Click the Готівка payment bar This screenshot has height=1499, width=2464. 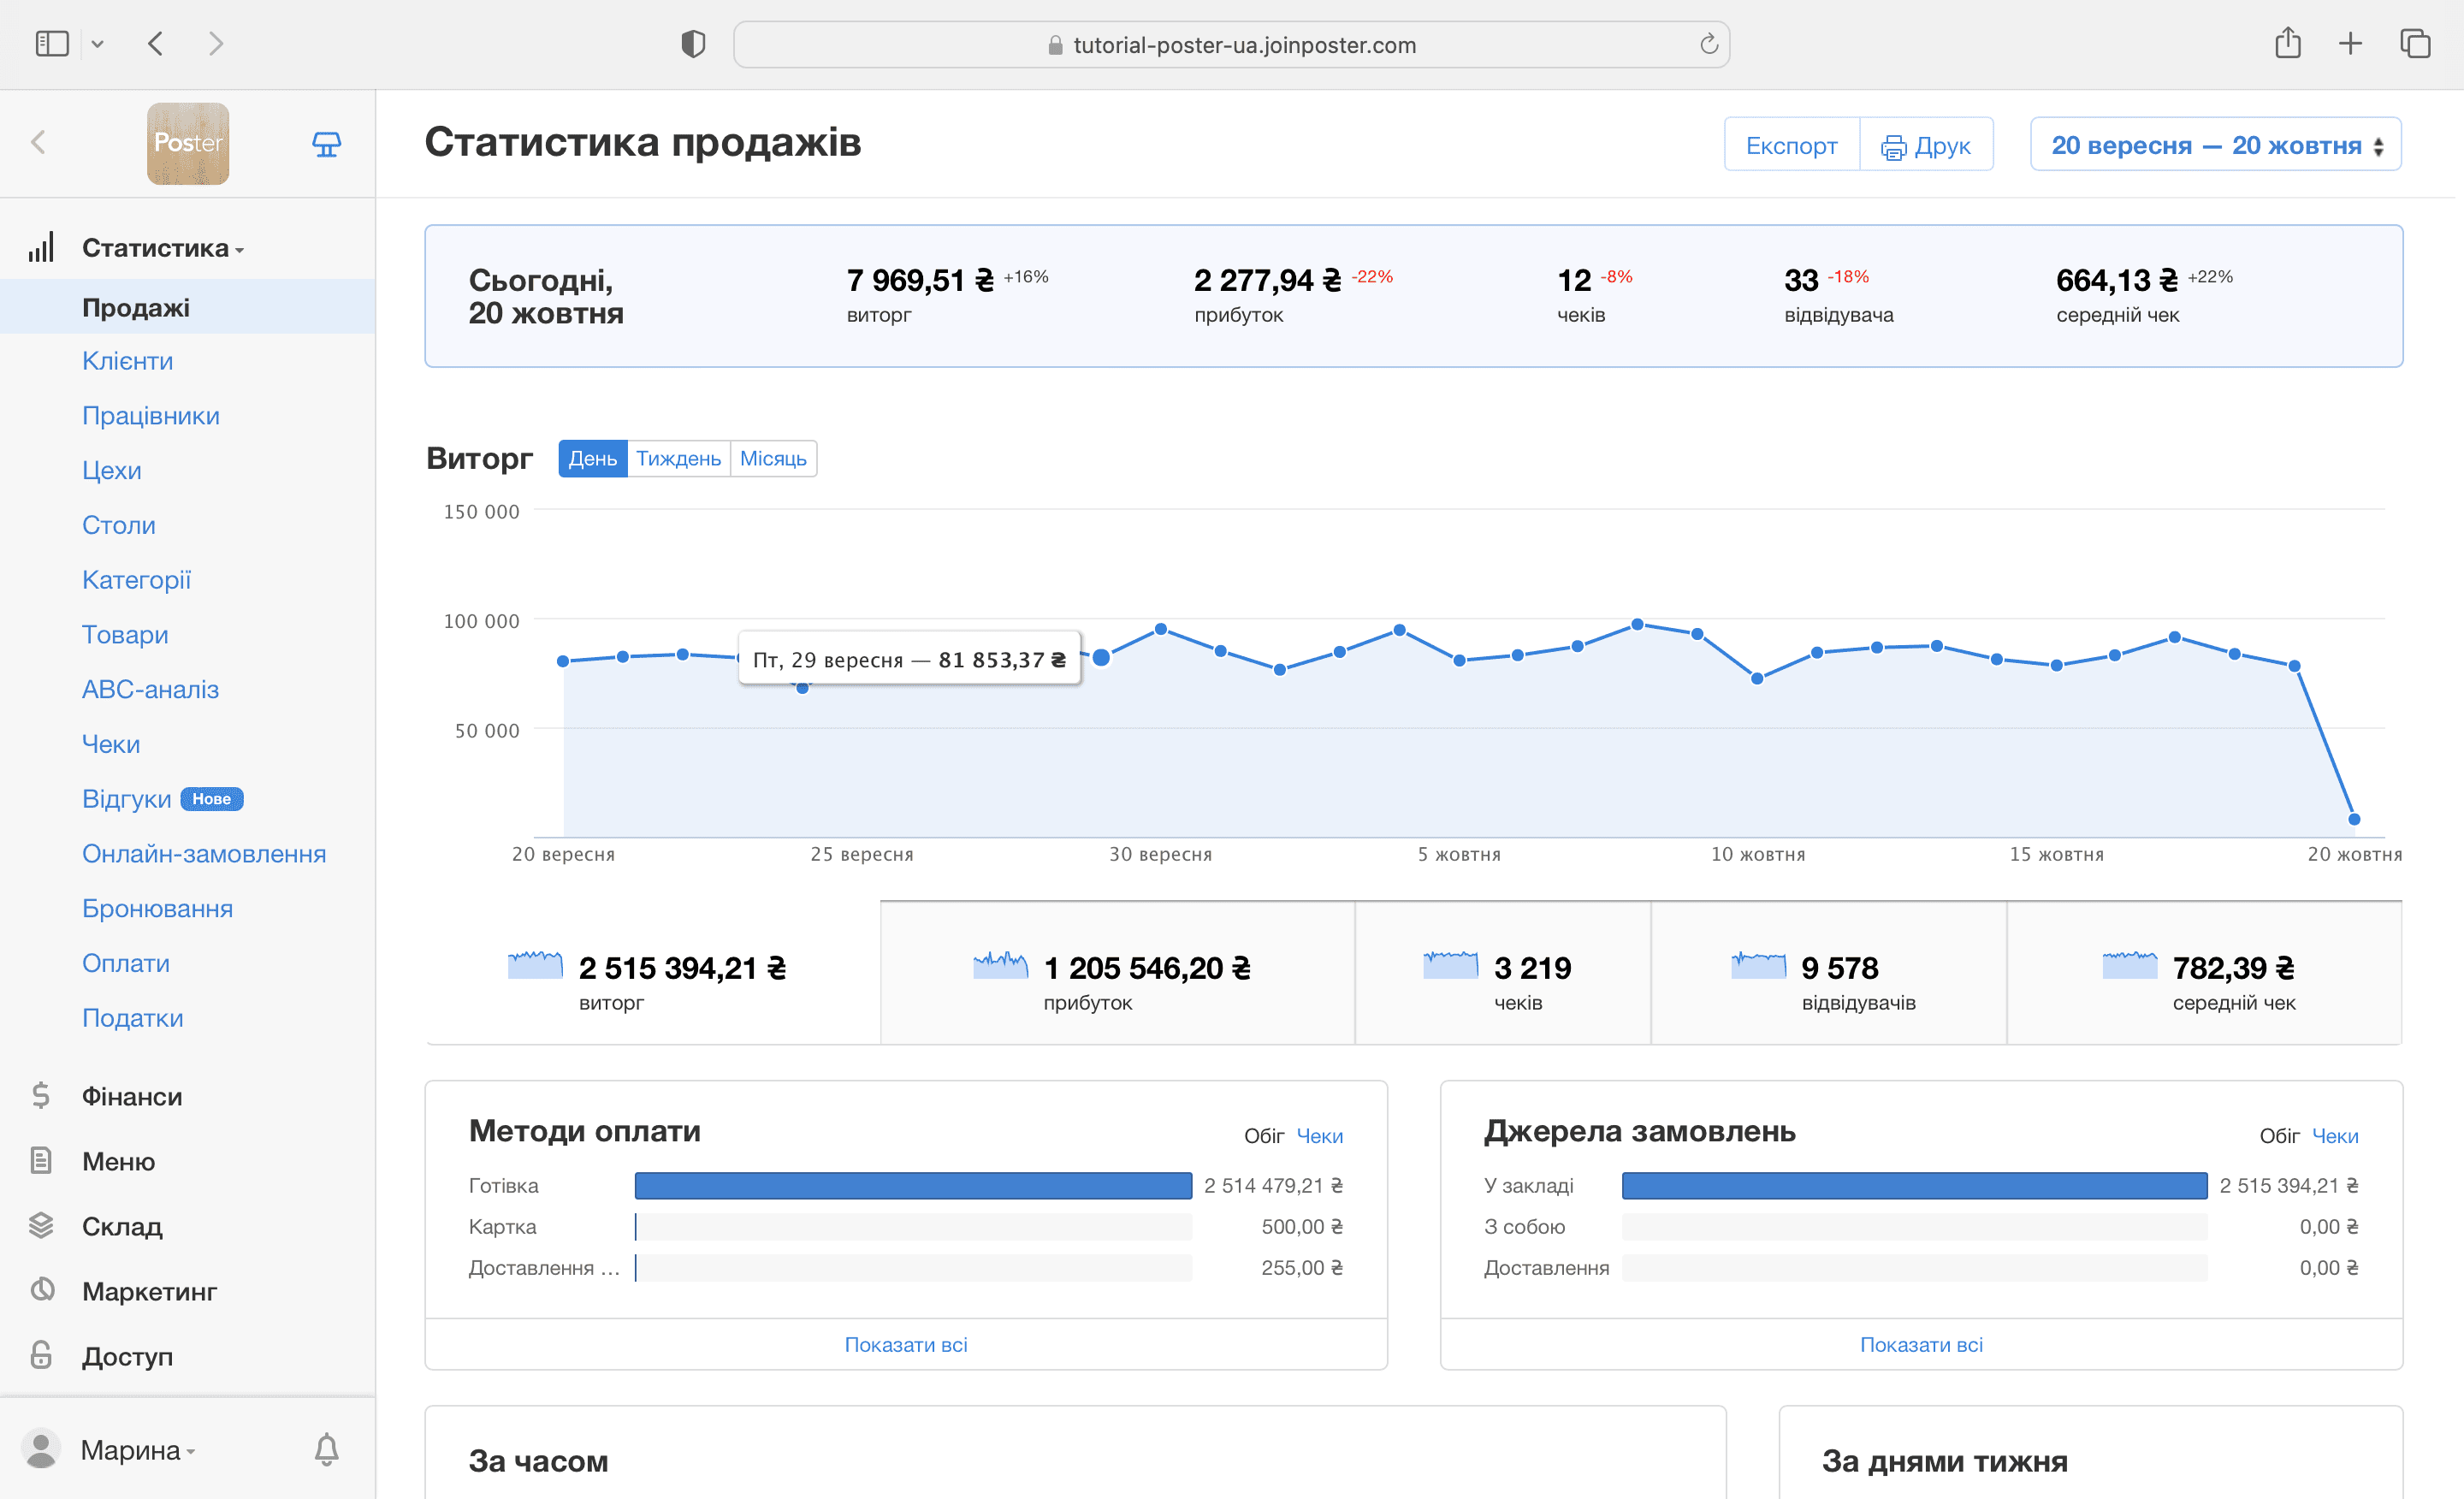coord(913,1186)
